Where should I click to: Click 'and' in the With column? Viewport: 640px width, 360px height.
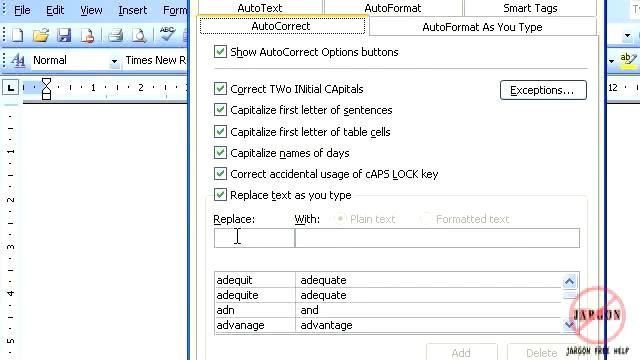pyautogui.click(x=309, y=310)
